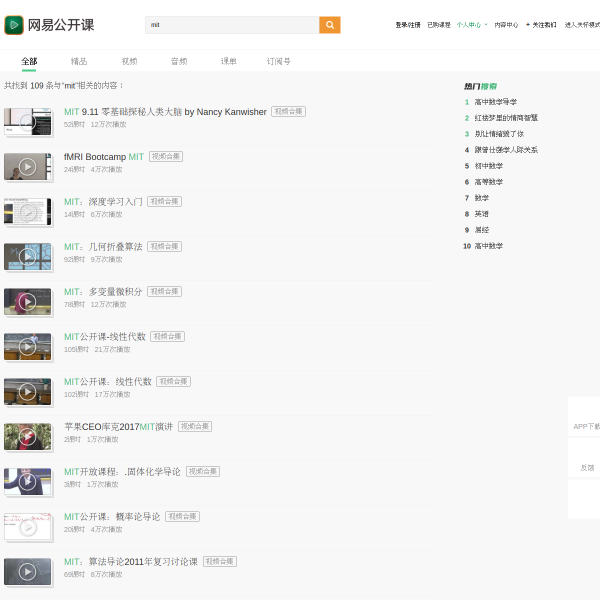600x600 pixels.
Task: Click the 视频合集 tag beside fMRI Bootcamp
Action: tap(166, 157)
